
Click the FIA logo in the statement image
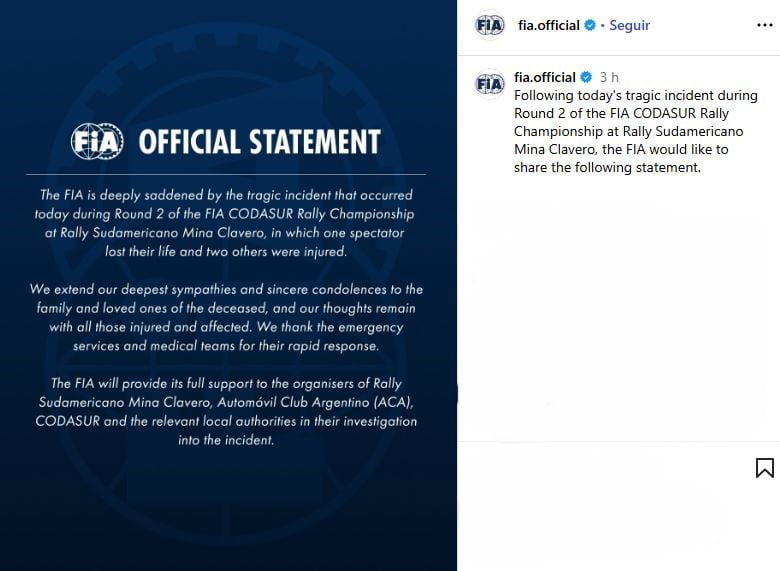click(x=97, y=141)
